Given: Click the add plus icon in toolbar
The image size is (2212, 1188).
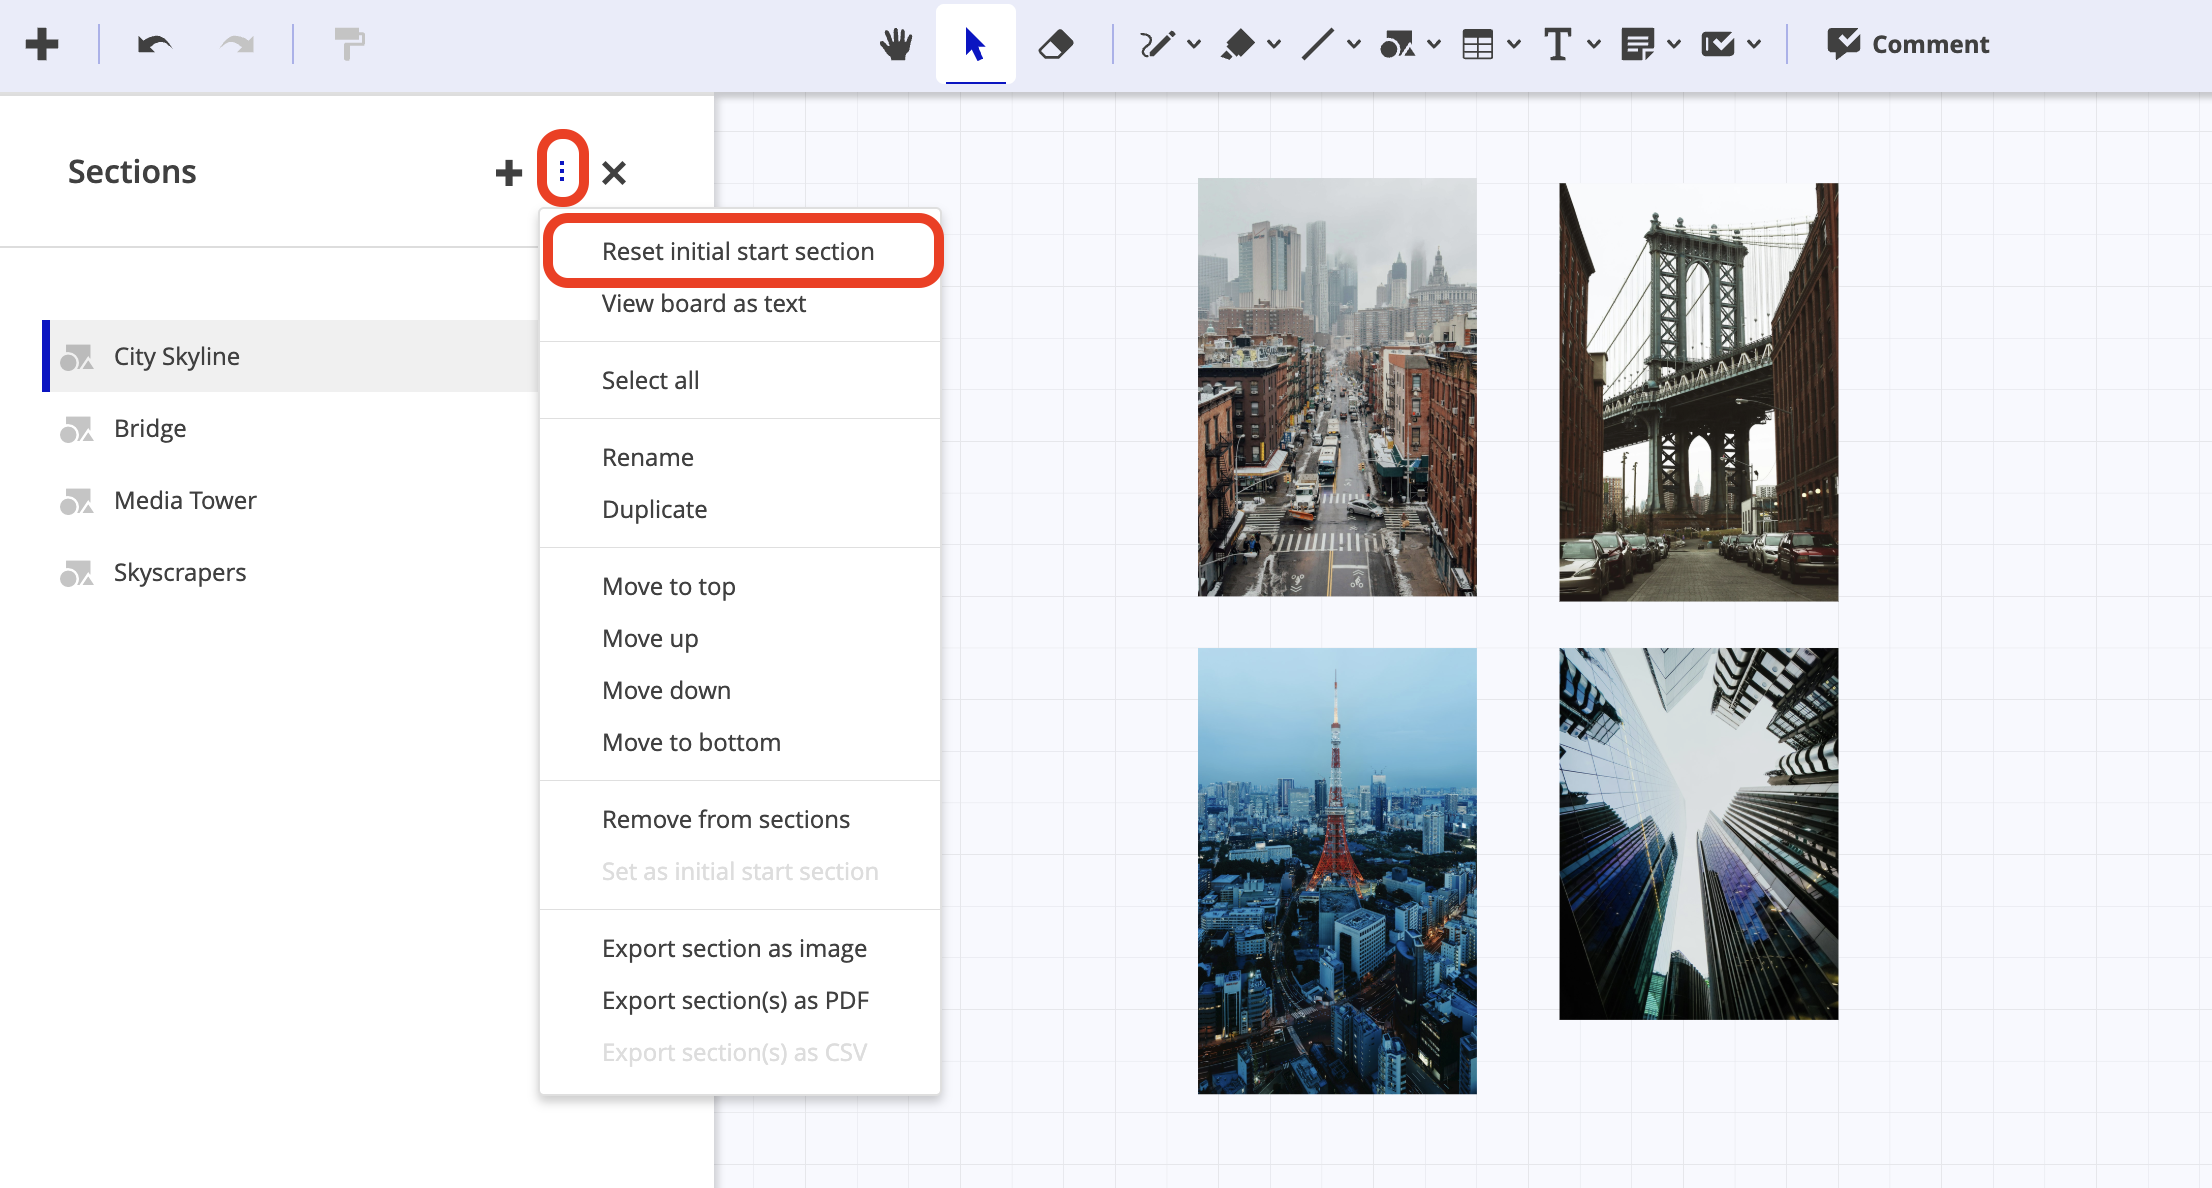Looking at the screenshot, I should [42, 44].
